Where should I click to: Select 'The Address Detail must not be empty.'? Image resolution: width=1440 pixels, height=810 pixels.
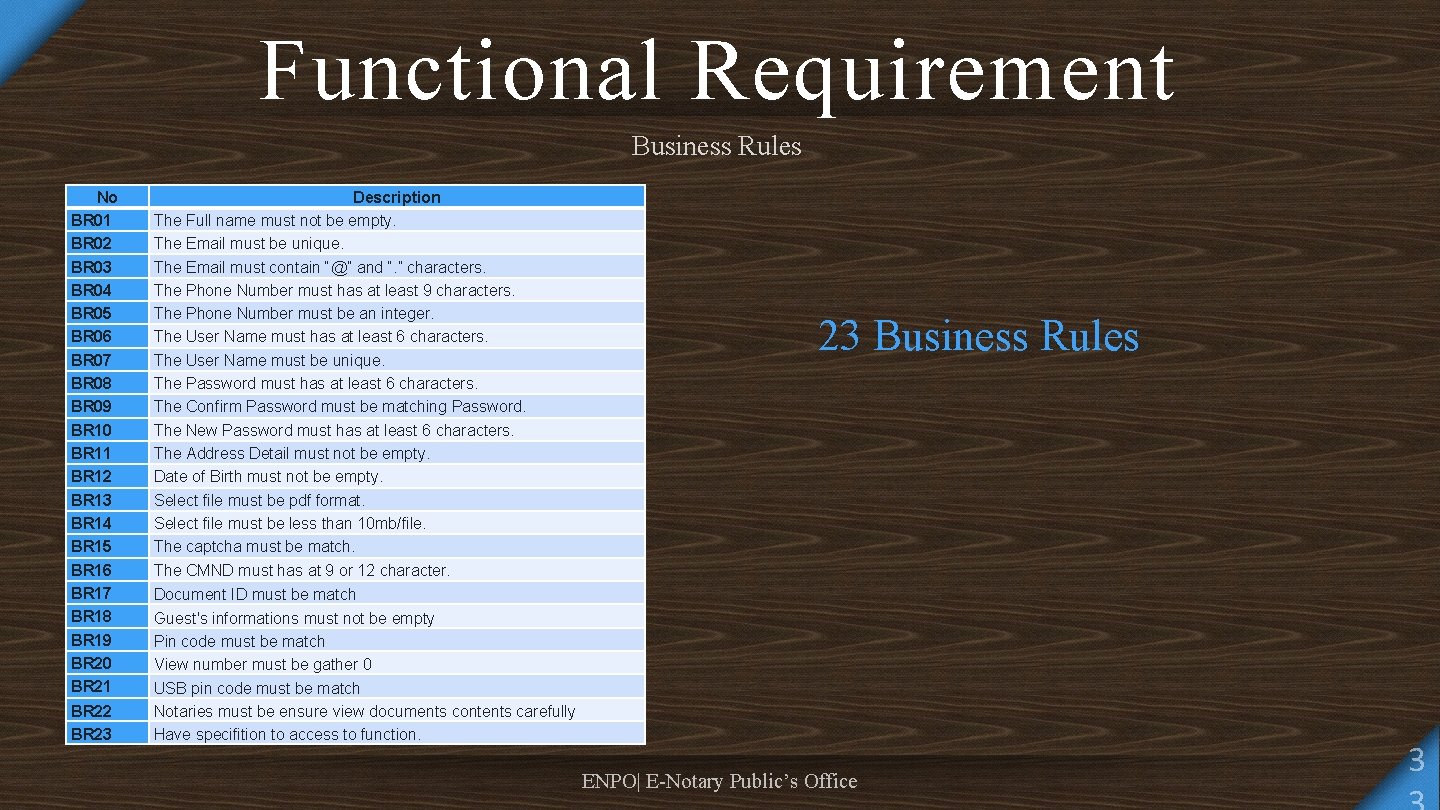point(397,453)
